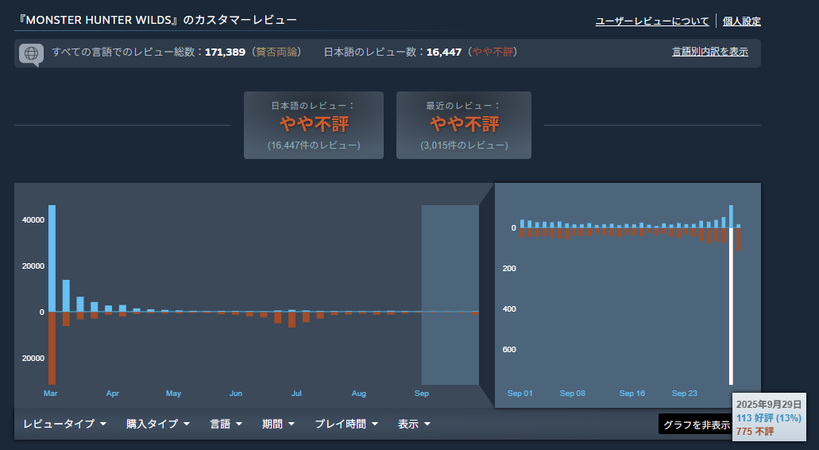The height and width of the screenshot is (450, 819).
Task: Show the 言語別内訳を表示 language breakdown
Action: click(709, 52)
